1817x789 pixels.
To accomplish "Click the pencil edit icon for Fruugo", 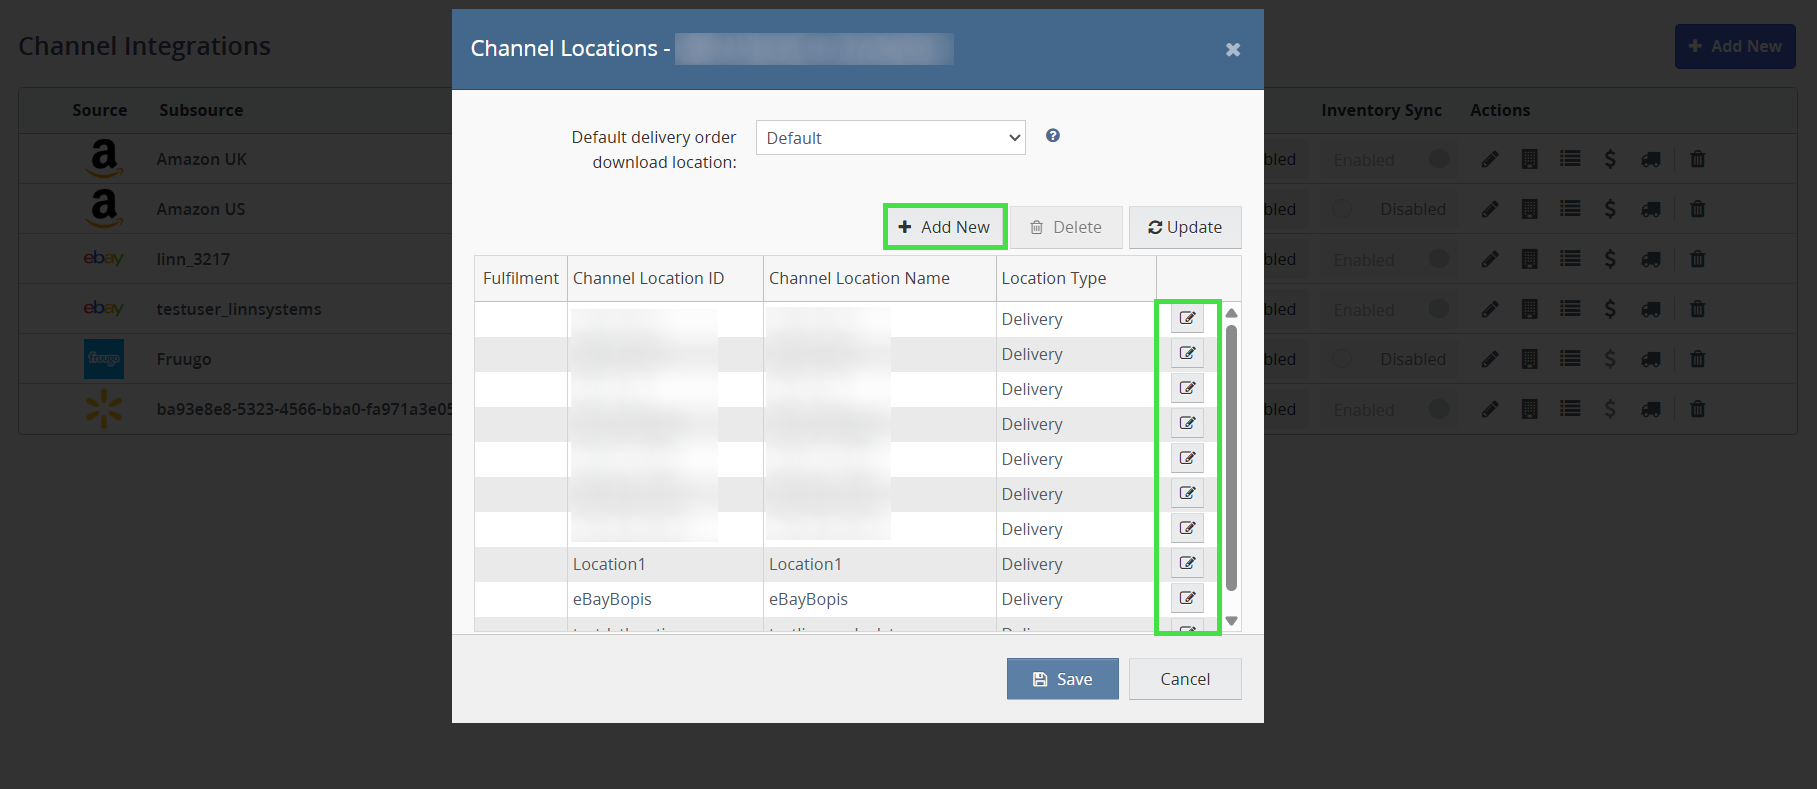I will (1490, 359).
